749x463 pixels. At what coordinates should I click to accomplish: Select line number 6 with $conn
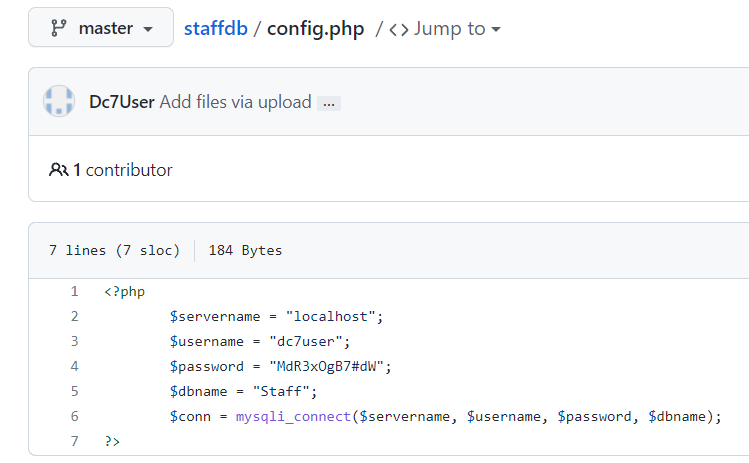tap(74, 416)
